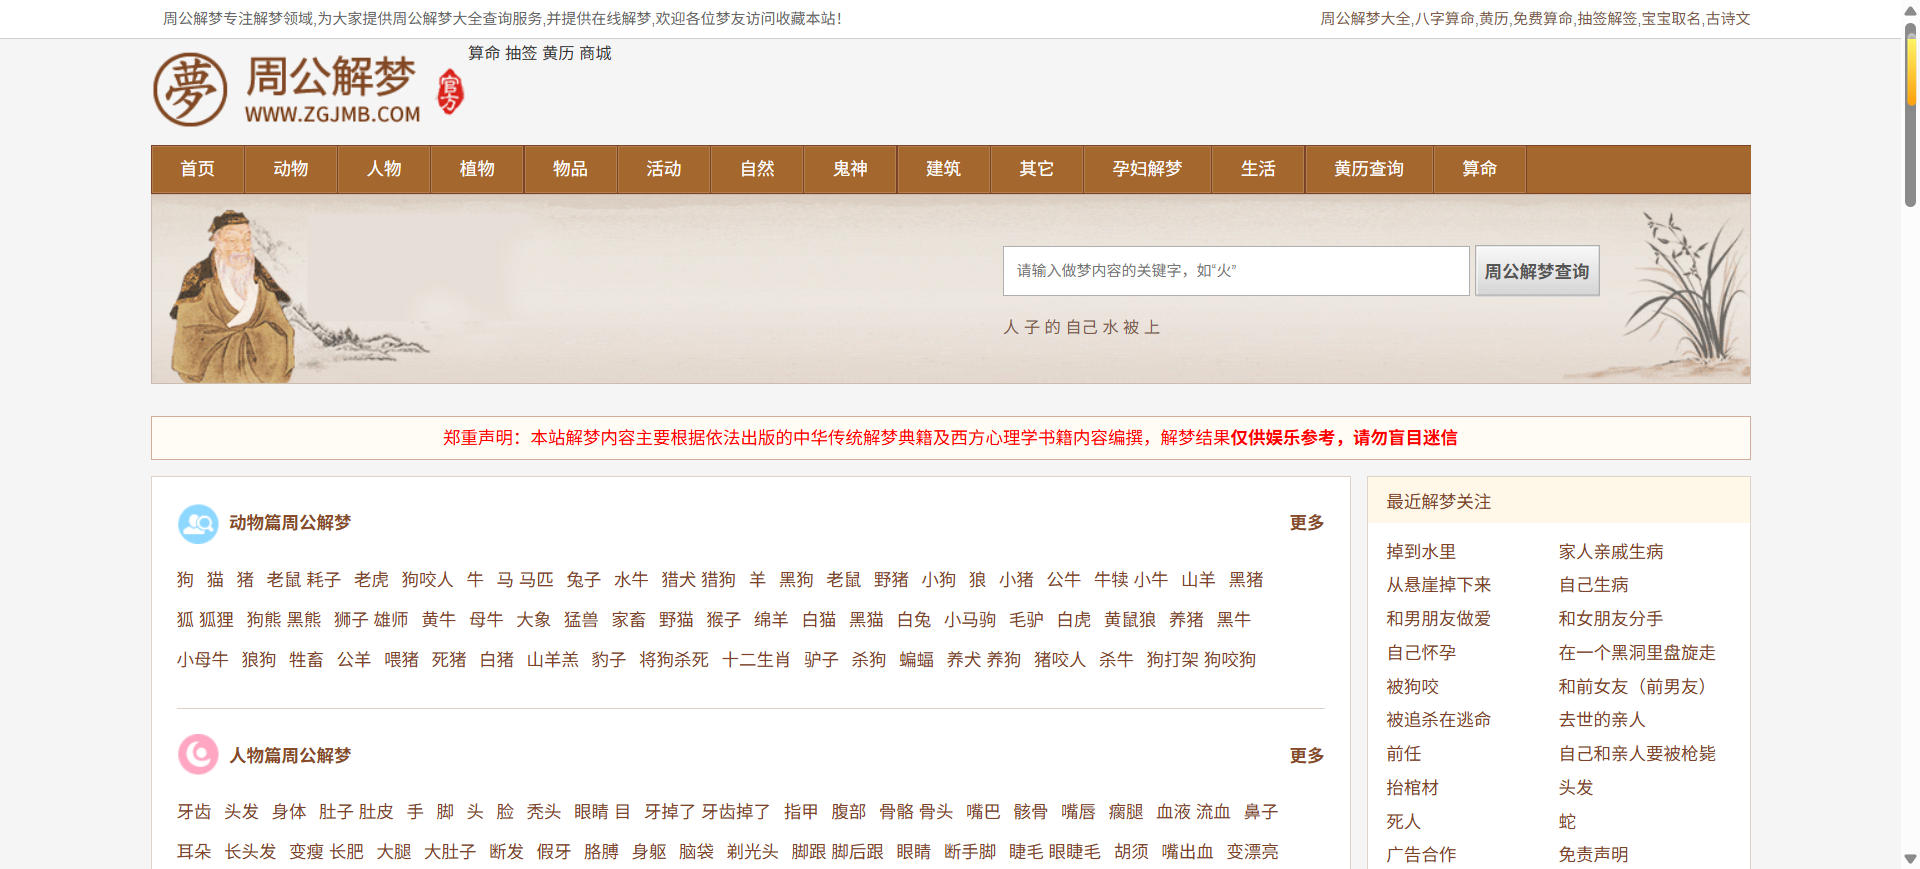Click the 广告合作 sidebar link
The image size is (1920, 869).
[x=1421, y=855]
